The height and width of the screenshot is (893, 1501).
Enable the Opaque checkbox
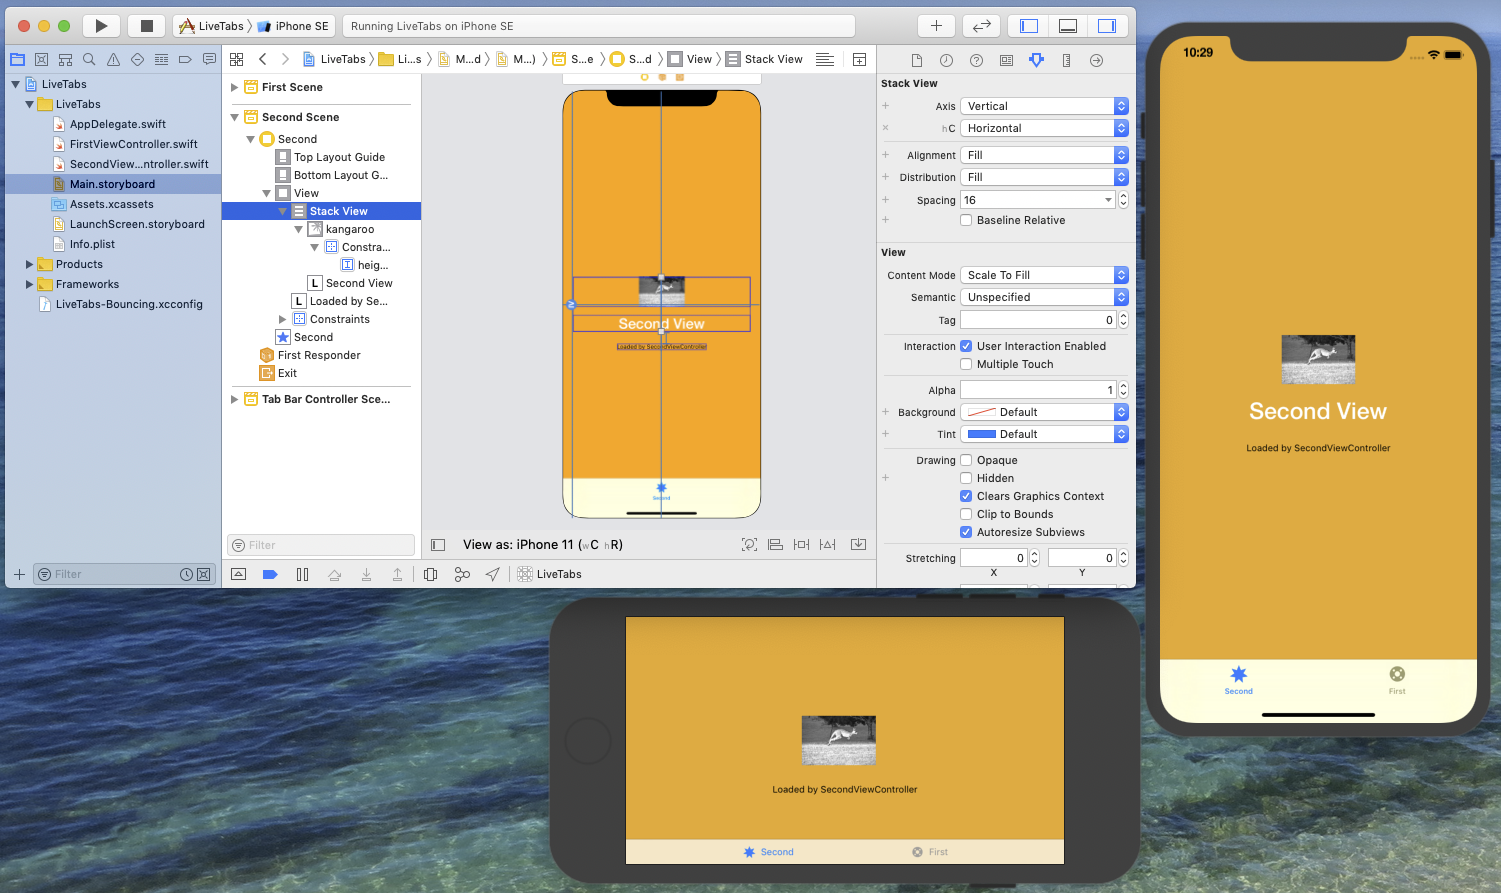click(966, 460)
